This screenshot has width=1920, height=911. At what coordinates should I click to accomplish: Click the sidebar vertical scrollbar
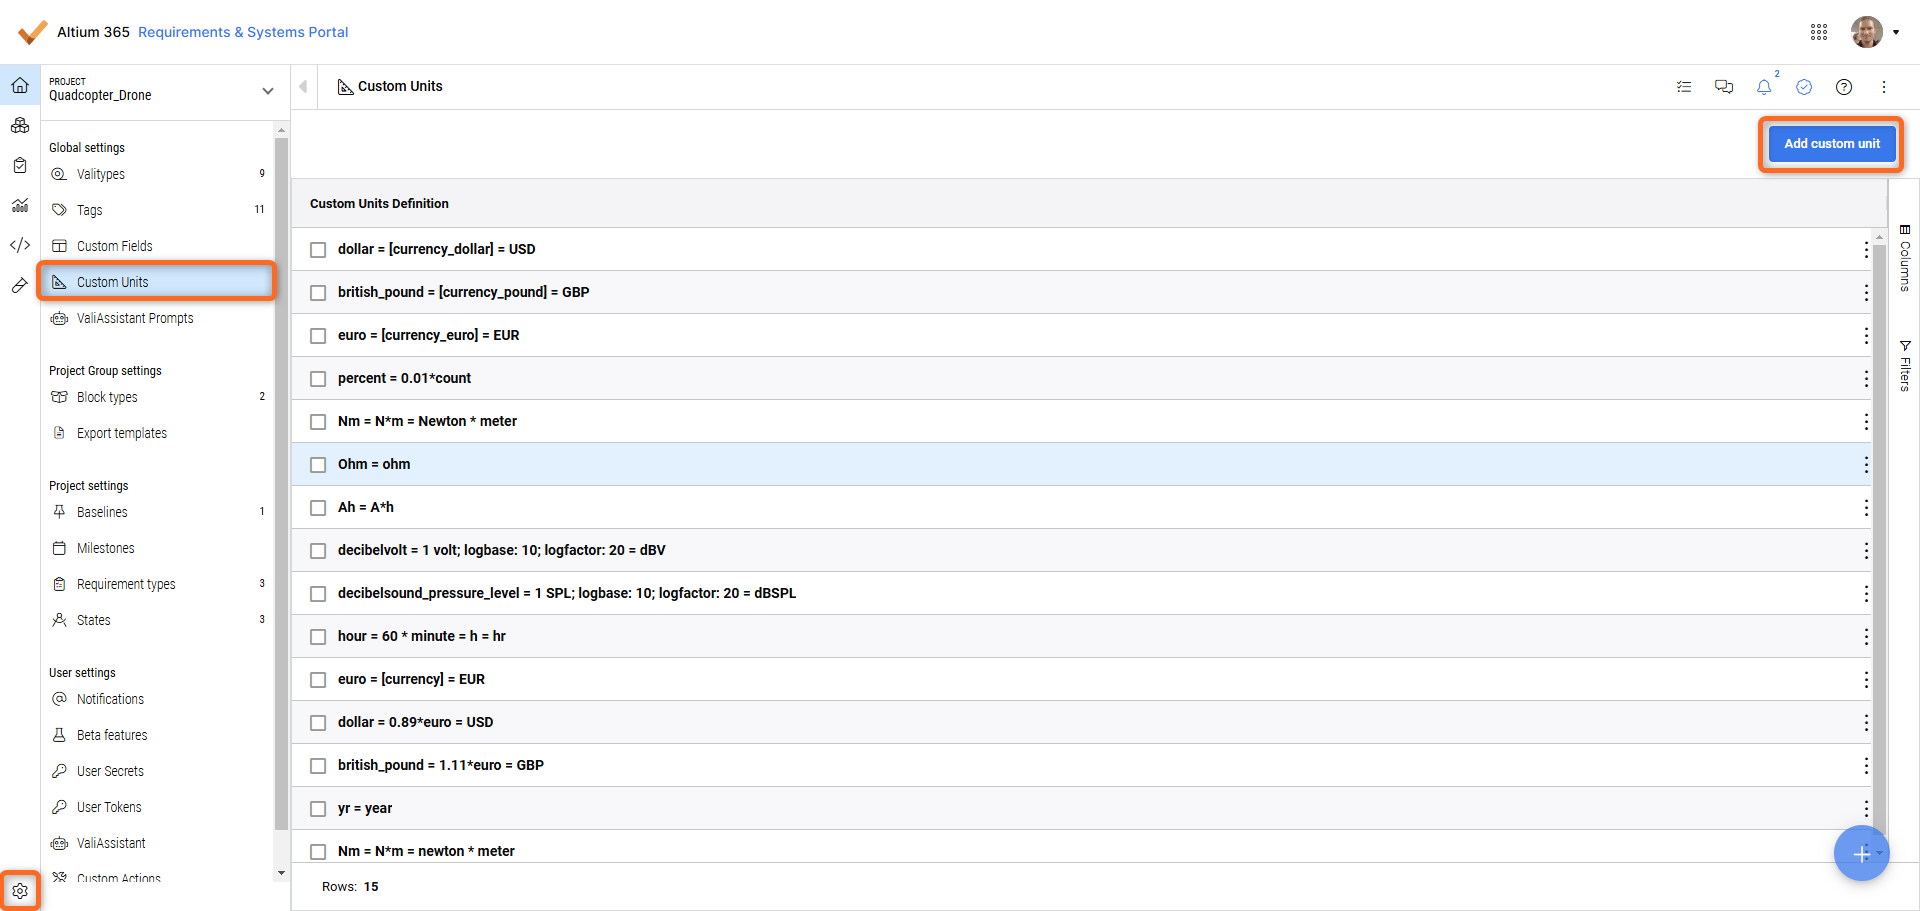click(281, 480)
